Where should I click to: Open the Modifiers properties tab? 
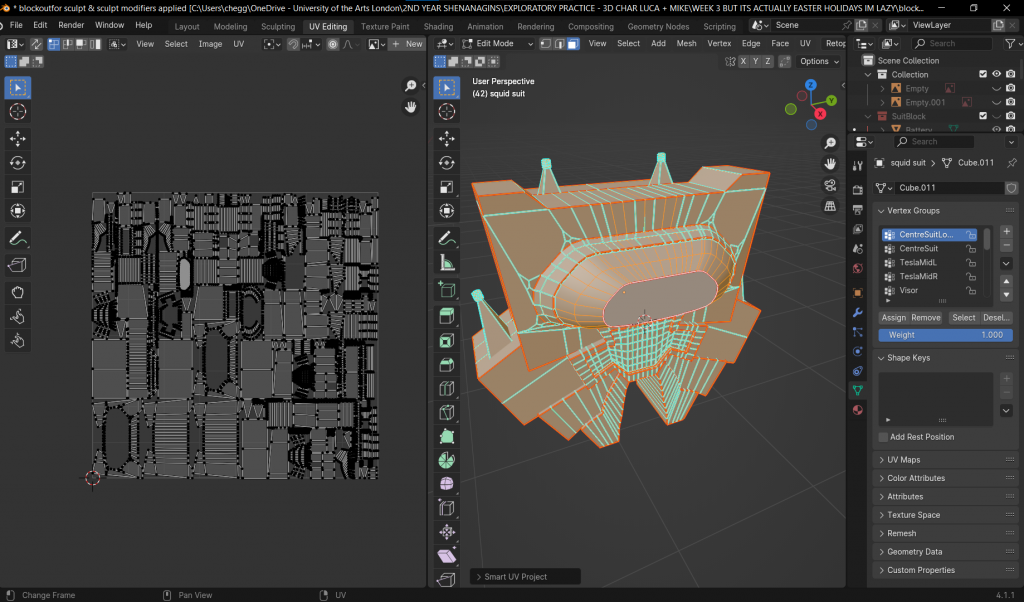click(x=857, y=312)
